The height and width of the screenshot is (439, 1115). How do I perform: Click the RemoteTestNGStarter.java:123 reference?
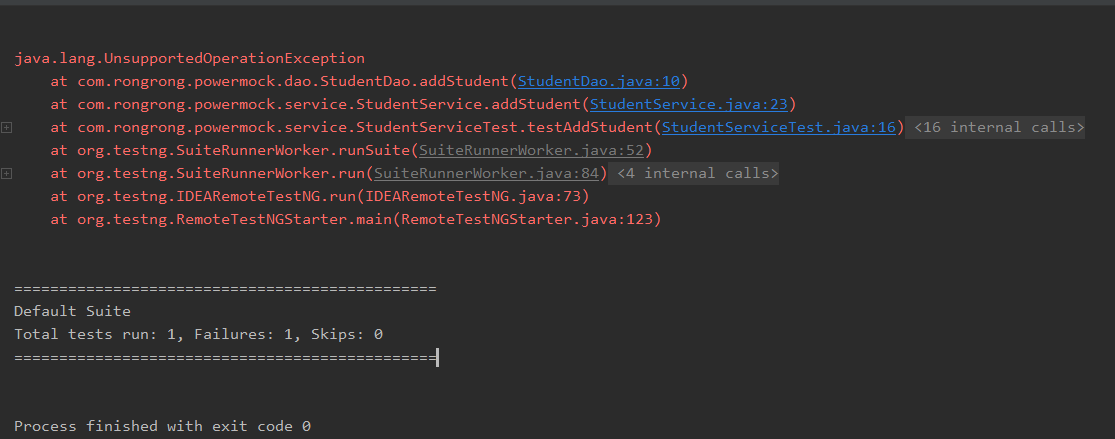526,218
